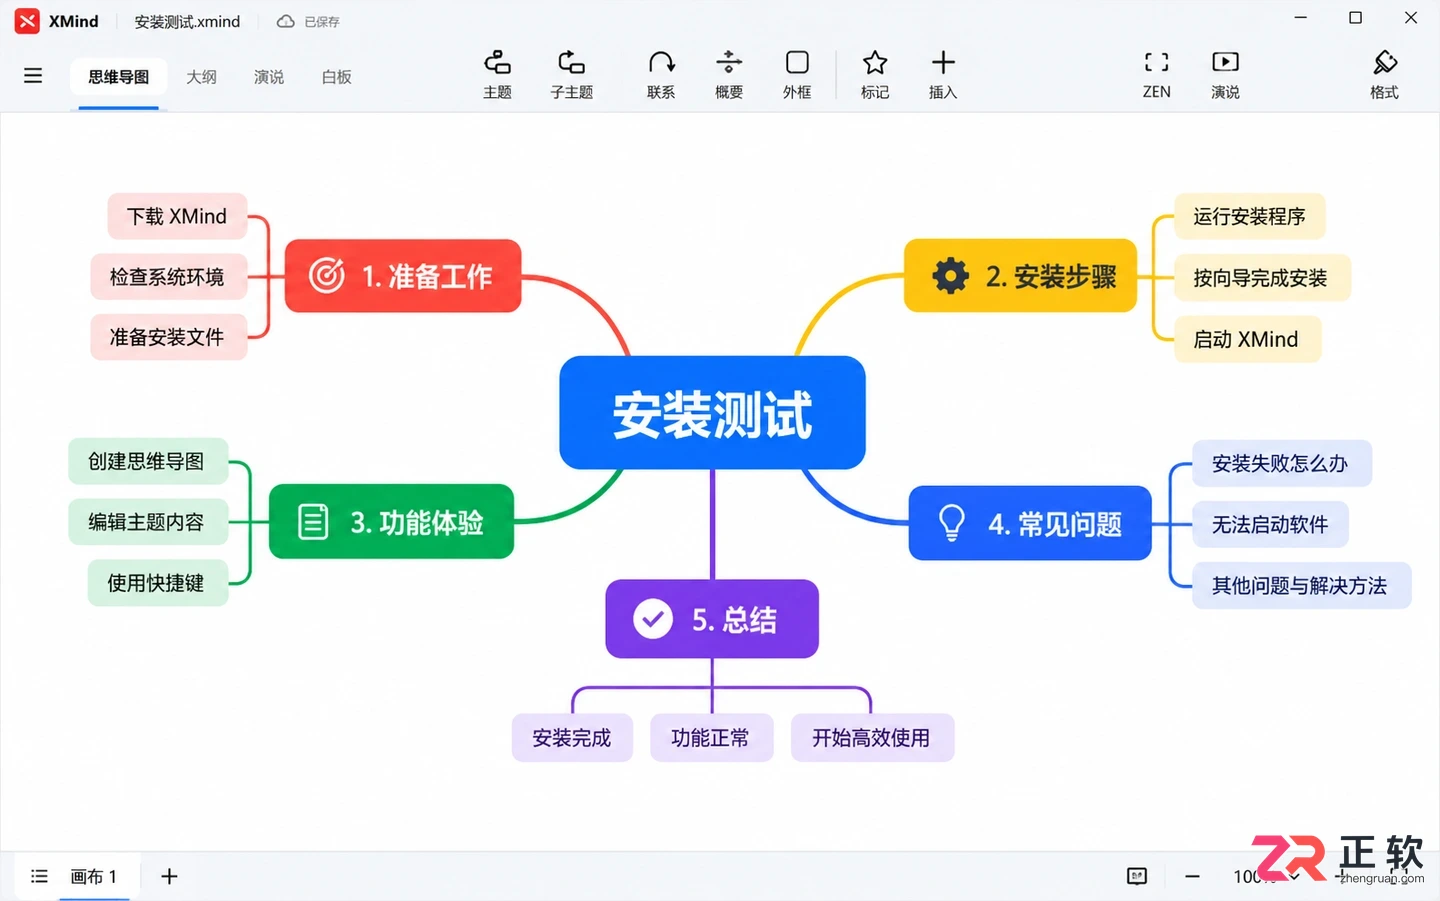The width and height of the screenshot is (1440, 901).
Task: Select the 画布 1 sheet tab
Action: coord(94,877)
